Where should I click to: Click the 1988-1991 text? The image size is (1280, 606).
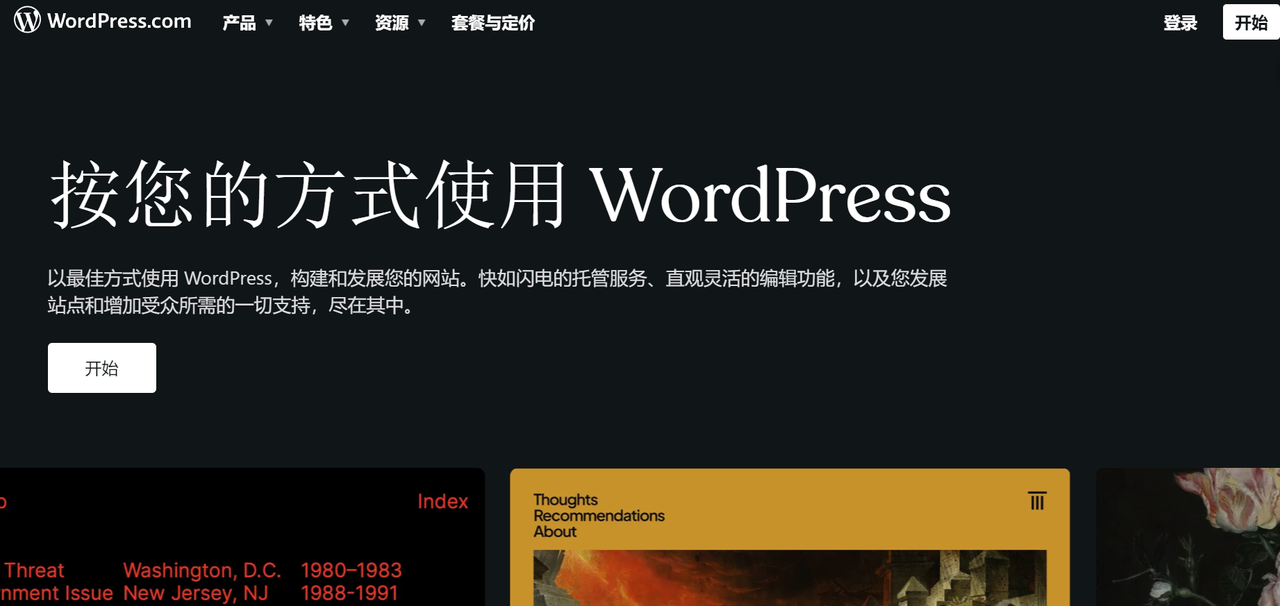(349, 594)
